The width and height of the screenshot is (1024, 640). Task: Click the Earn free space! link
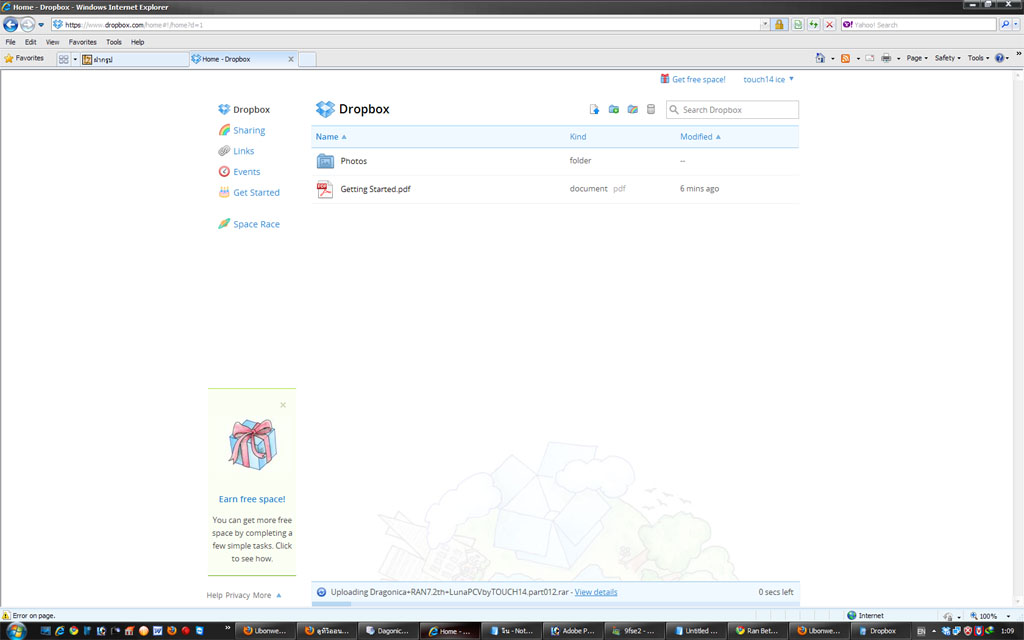click(x=252, y=499)
